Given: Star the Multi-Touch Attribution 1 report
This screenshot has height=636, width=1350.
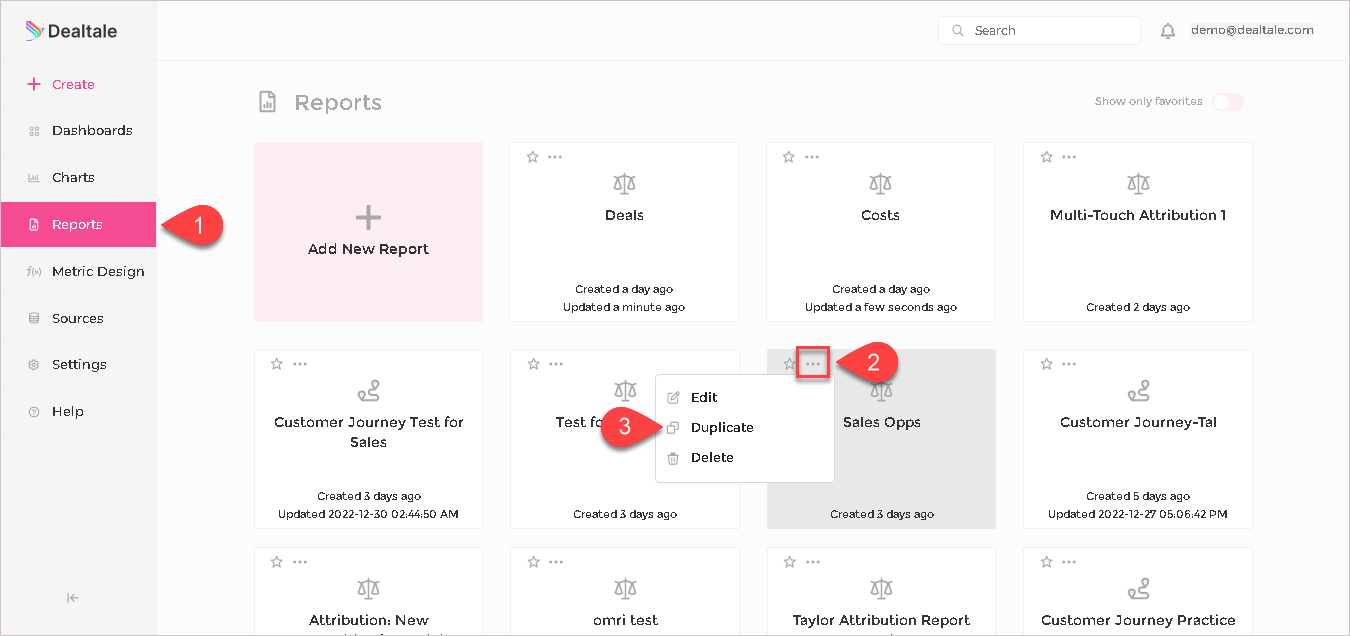Looking at the screenshot, I should (x=1046, y=157).
